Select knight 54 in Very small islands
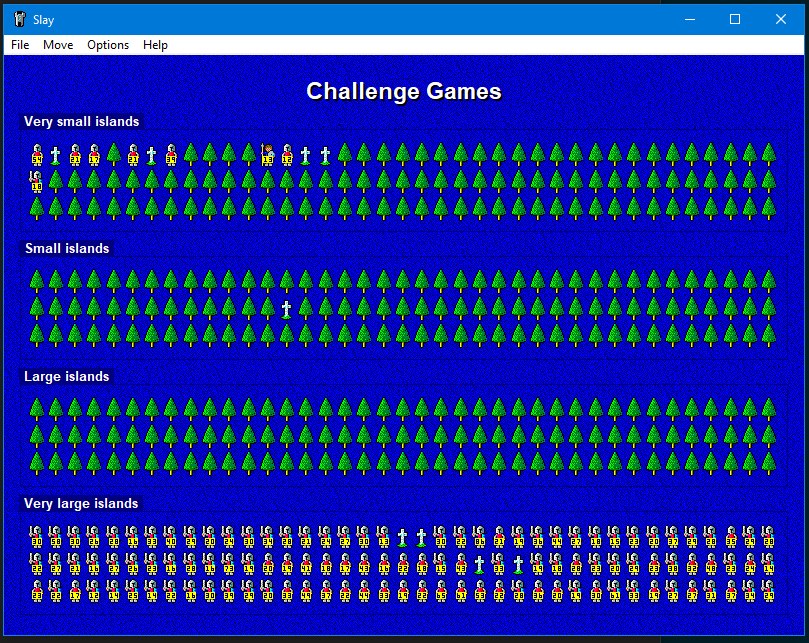Image resolution: width=809 pixels, height=643 pixels. [37, 154]
